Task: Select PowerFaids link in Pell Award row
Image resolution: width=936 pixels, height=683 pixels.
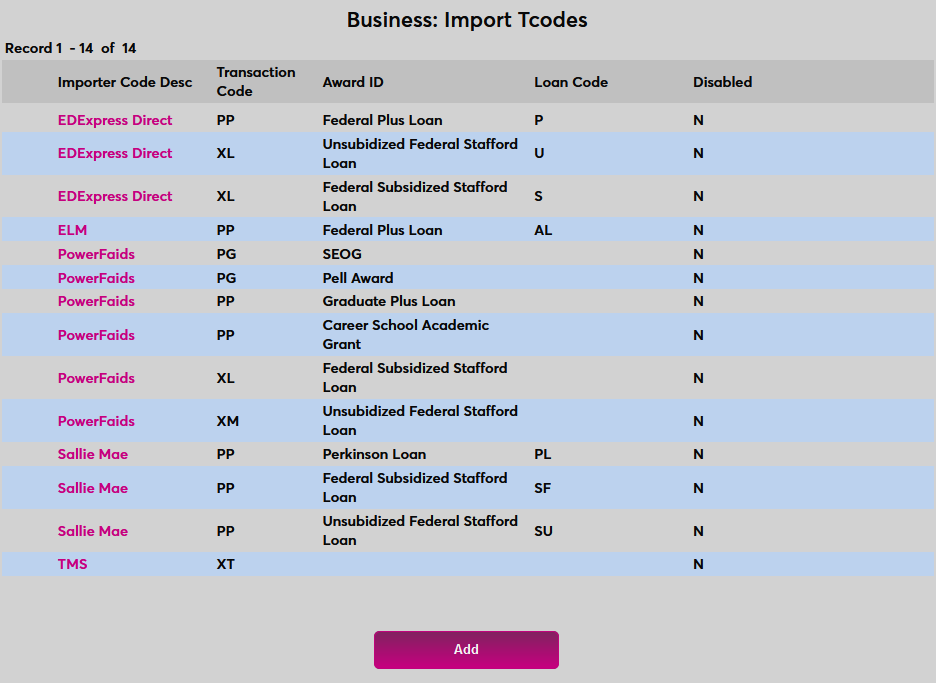Action: point(96,278)
